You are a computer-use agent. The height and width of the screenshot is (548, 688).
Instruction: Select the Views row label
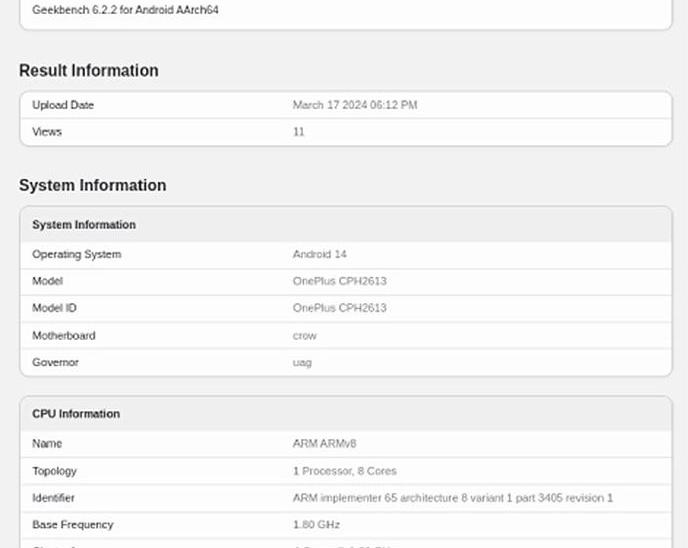[47, 132]
